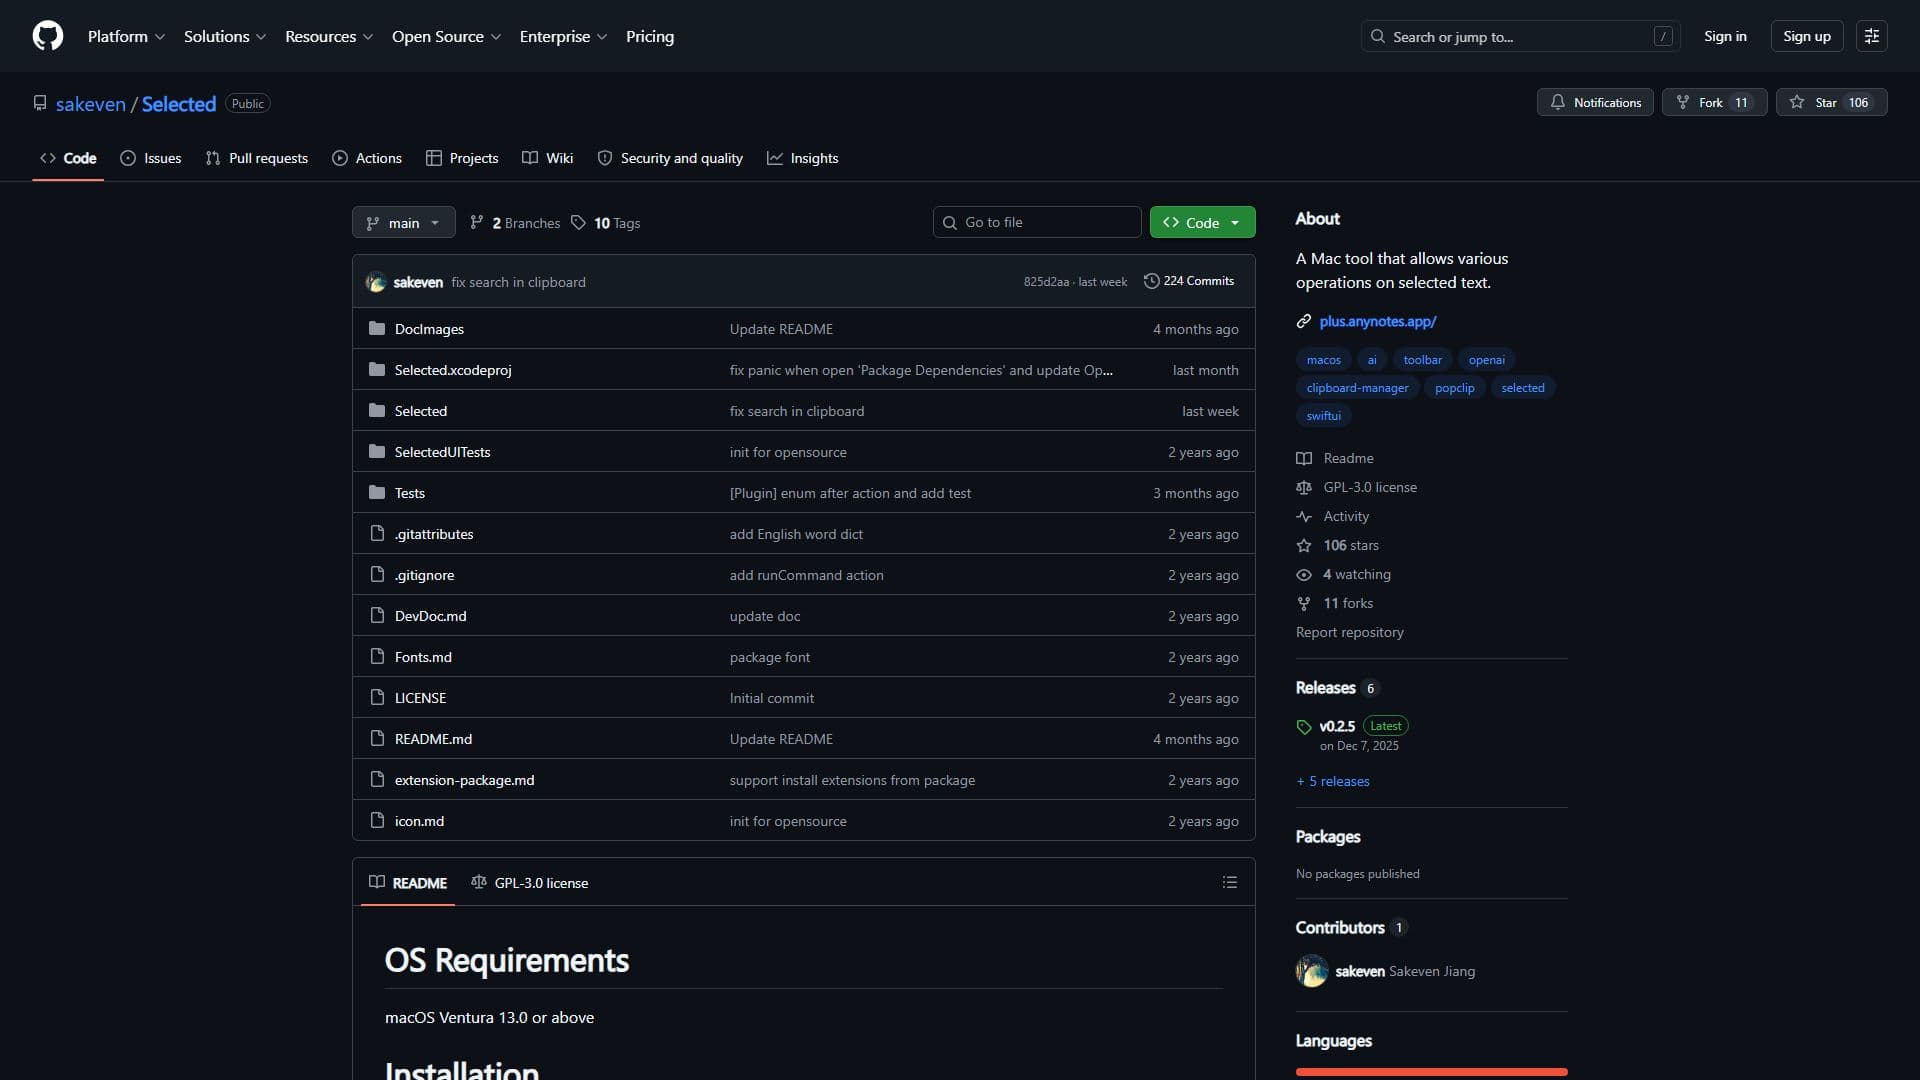Switch to the Wiki tab
Screen dimensions: 1920x1080
548,158
